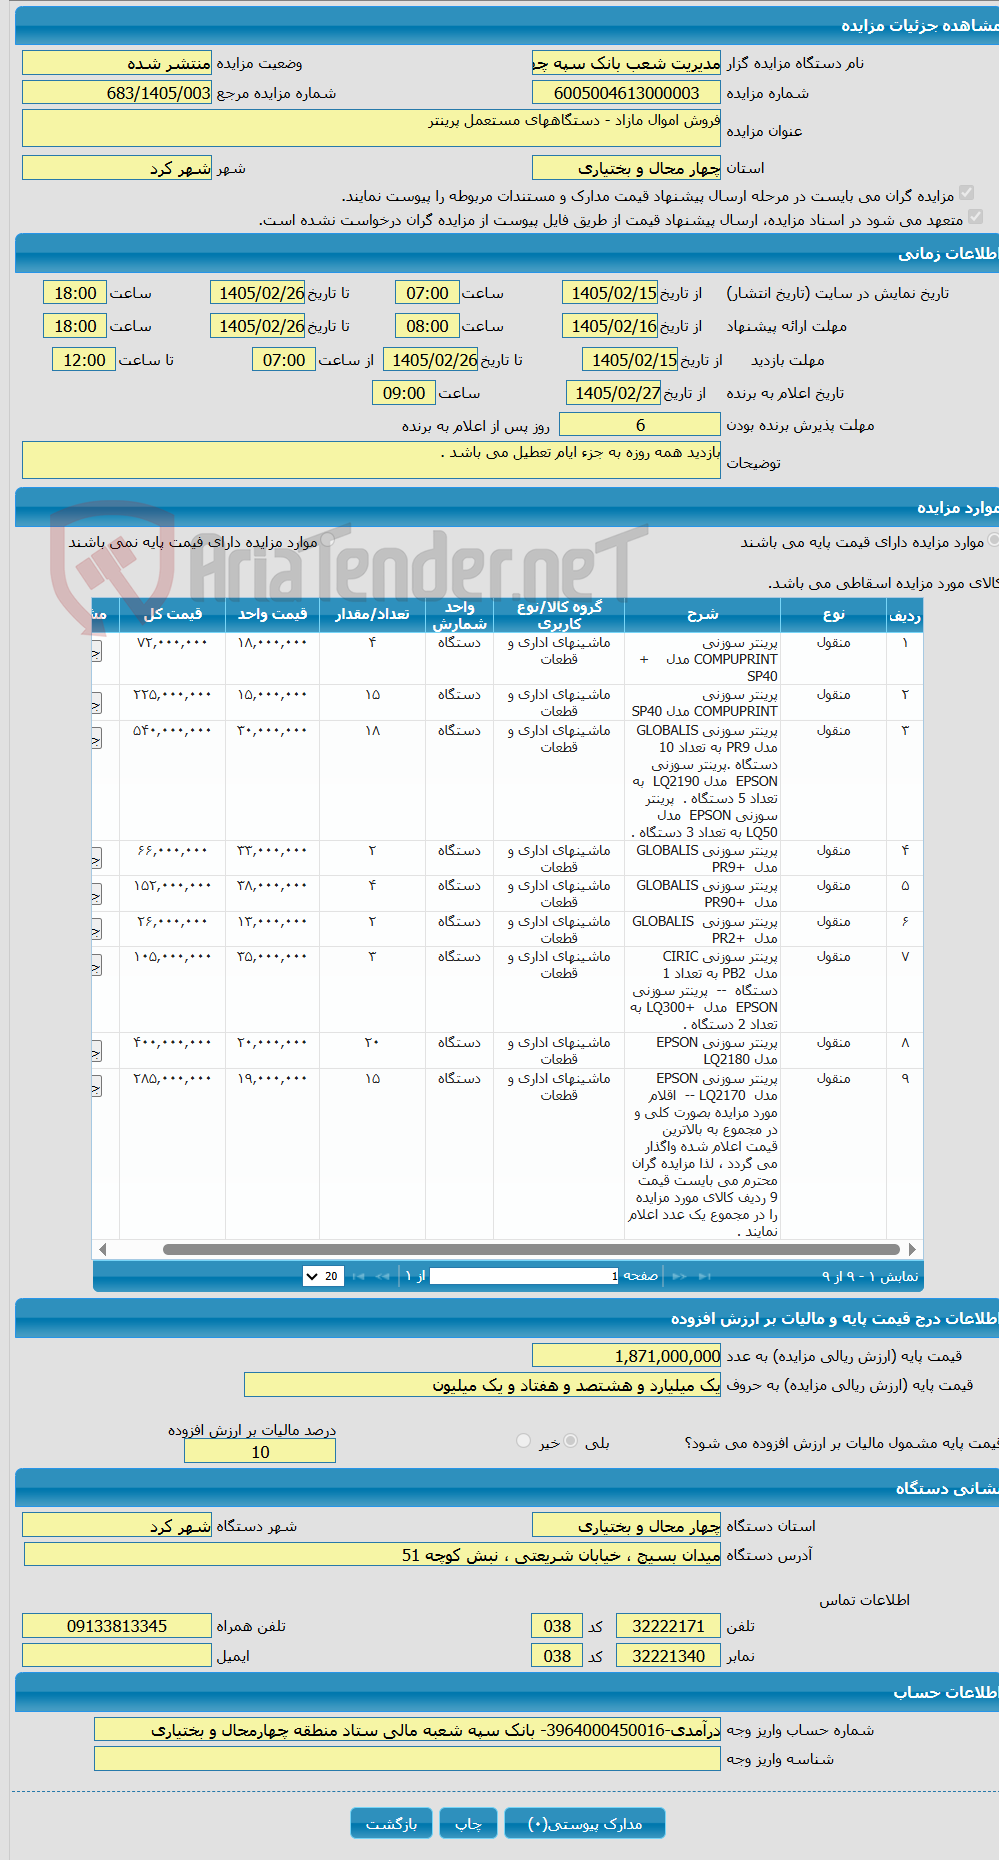
Task: Sort by the 'قیمت کل' column header
Action: (172, 614)
